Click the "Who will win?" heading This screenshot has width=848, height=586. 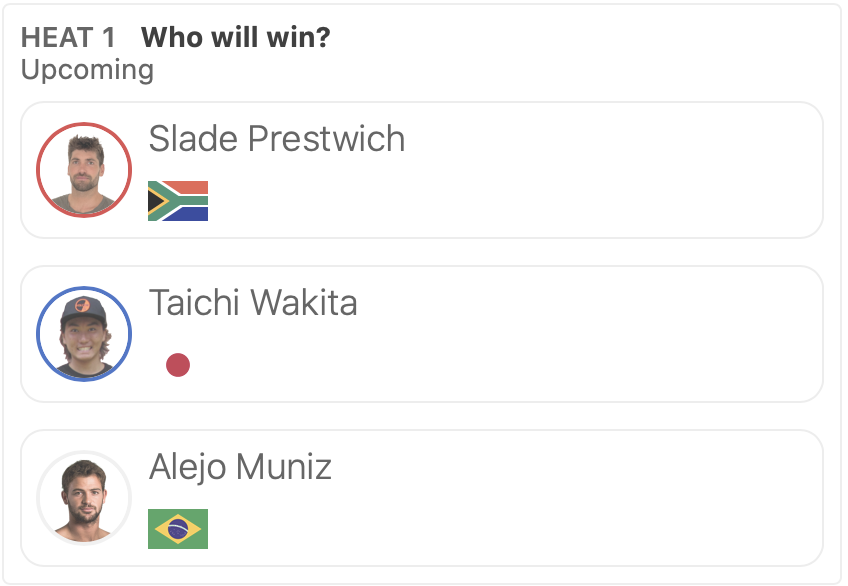coord(236,38)
